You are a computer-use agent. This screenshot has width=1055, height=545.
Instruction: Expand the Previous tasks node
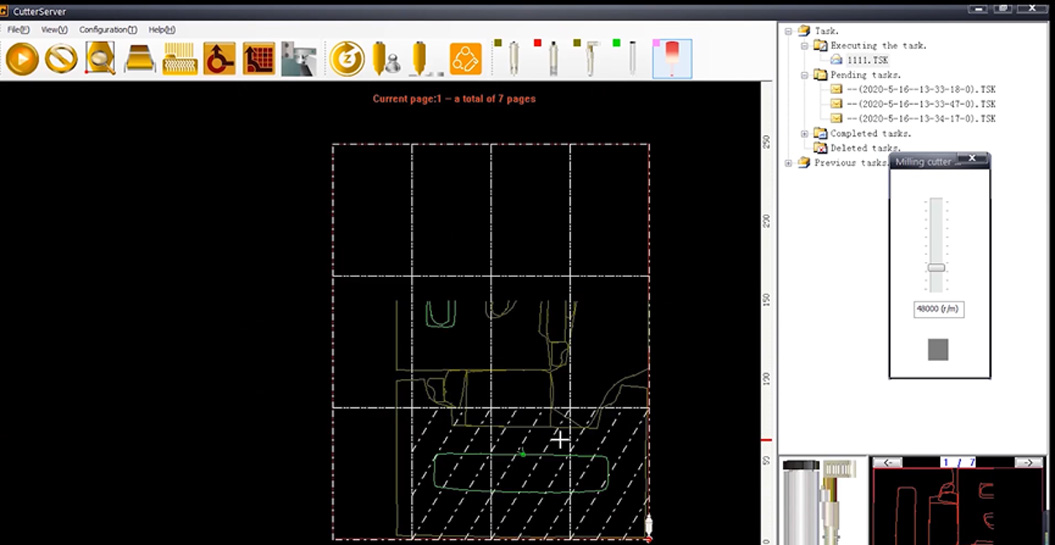[789, 163]
